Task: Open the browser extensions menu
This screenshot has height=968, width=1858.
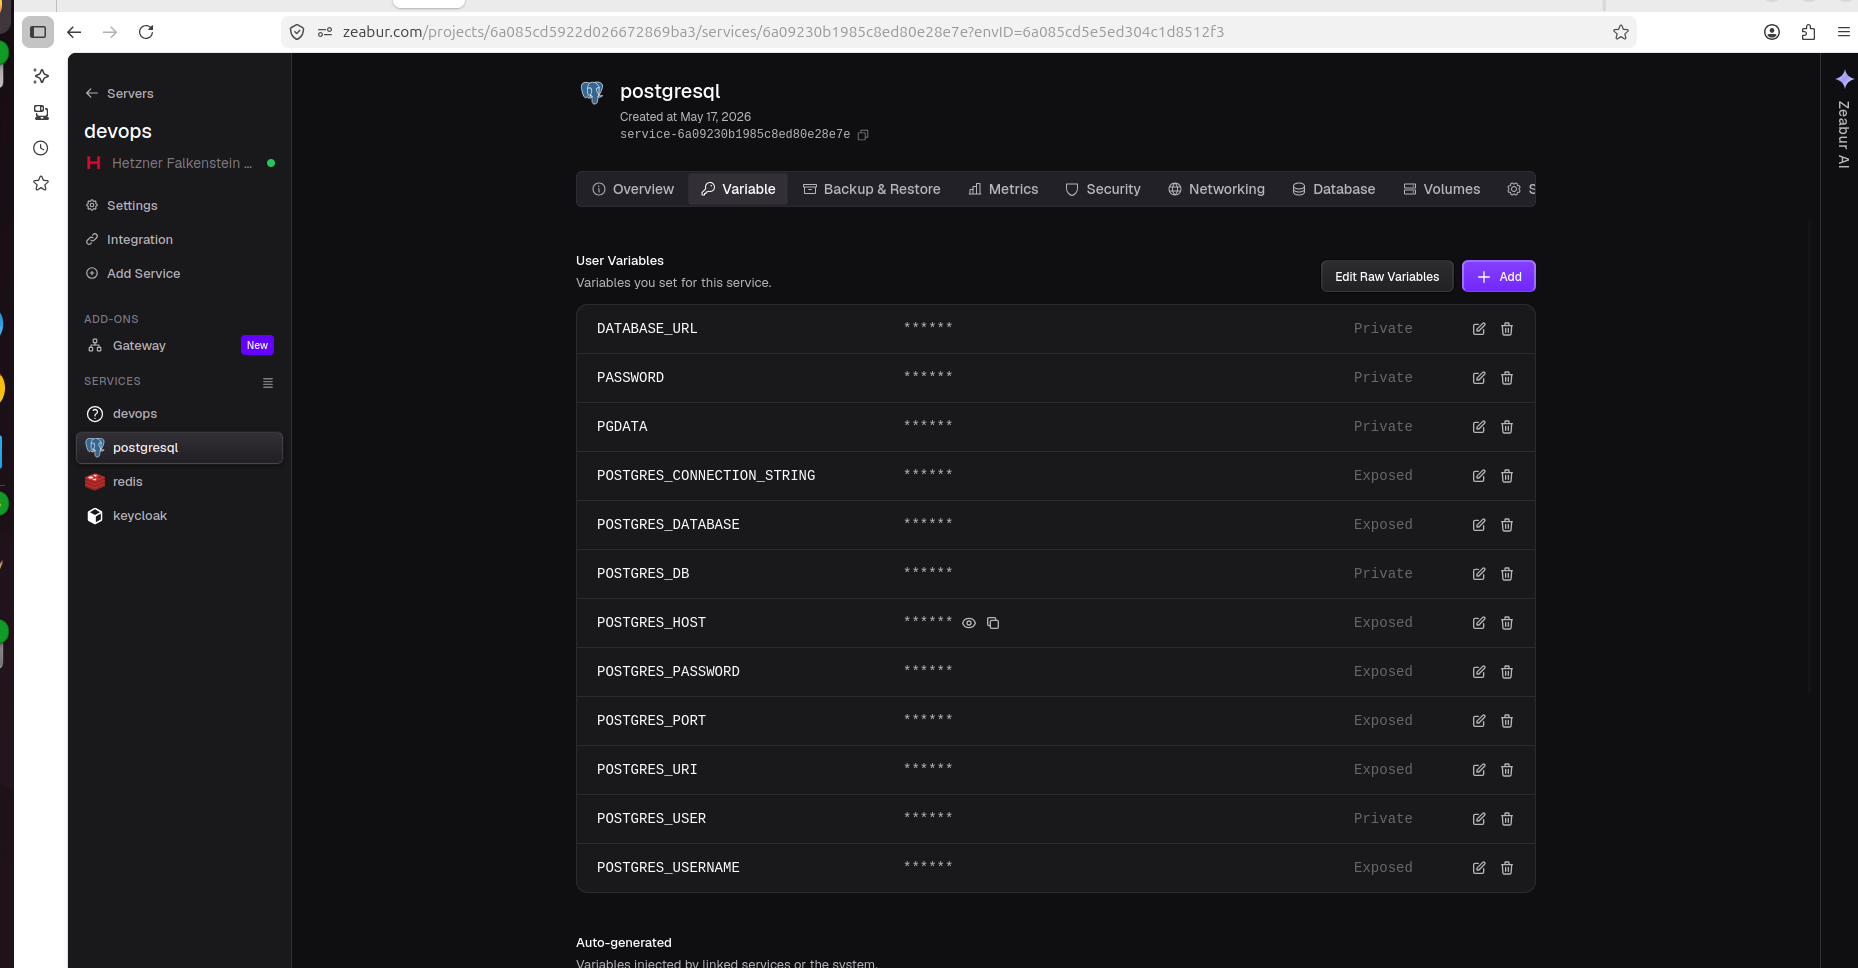Action: 1808,32
